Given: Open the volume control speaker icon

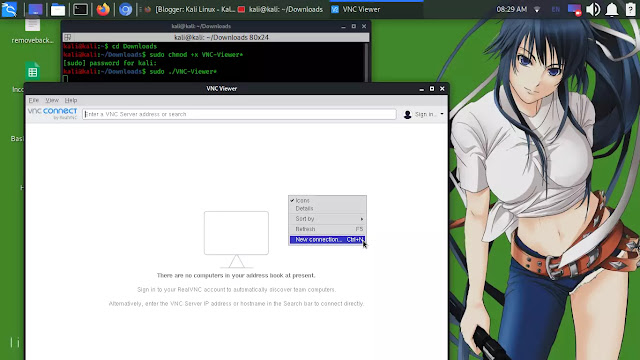Looking at the screenshot, I should coord(593,9).
